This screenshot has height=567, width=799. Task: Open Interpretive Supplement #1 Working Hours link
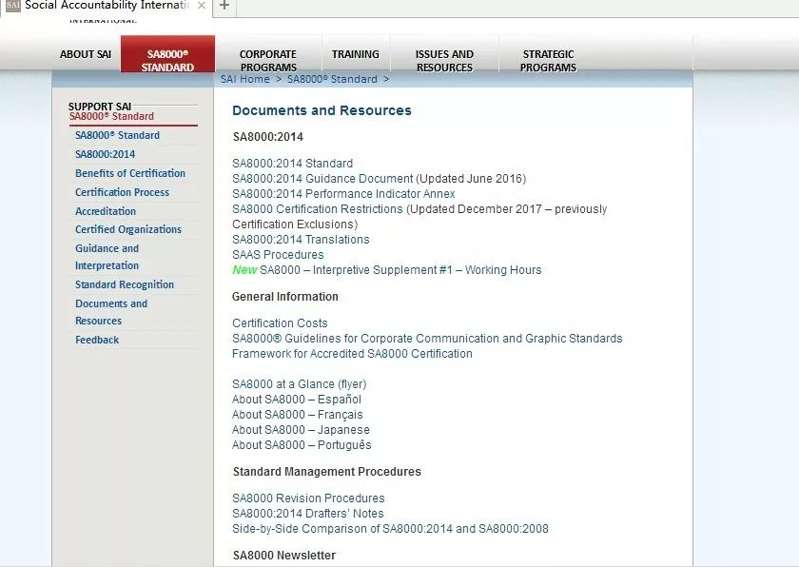[x=400, y=270]
